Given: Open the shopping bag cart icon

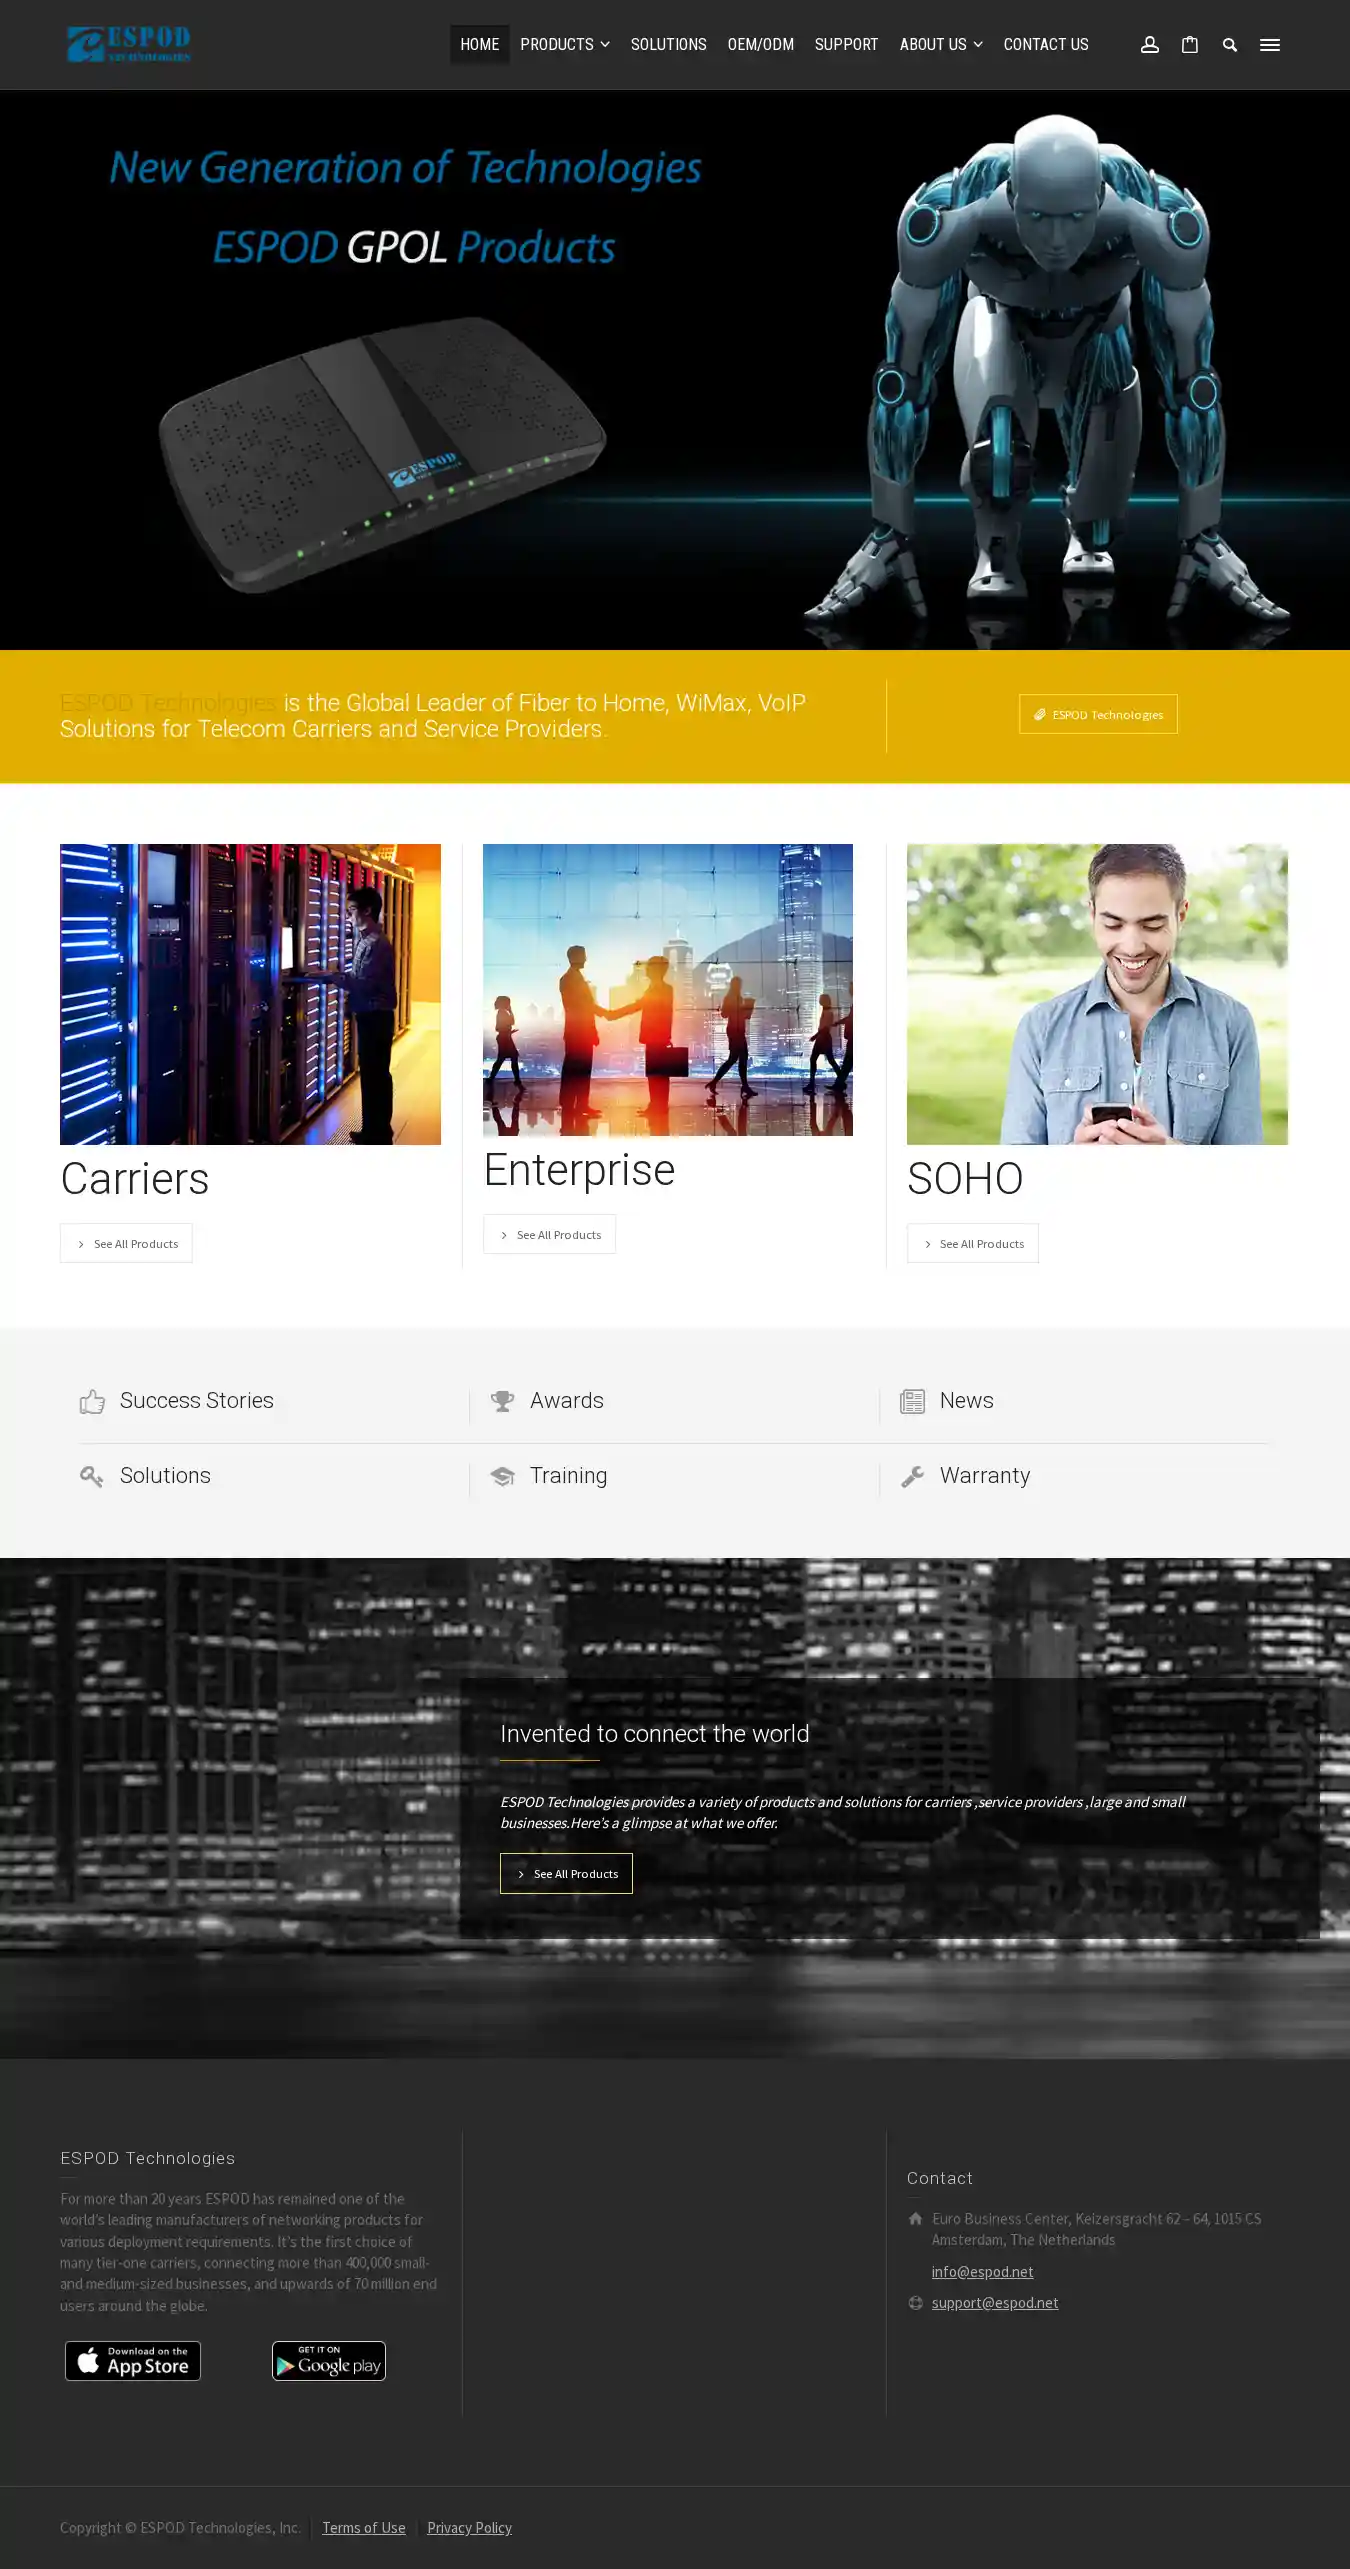Looking at the screenshot, I should [x=1190, y=45].
